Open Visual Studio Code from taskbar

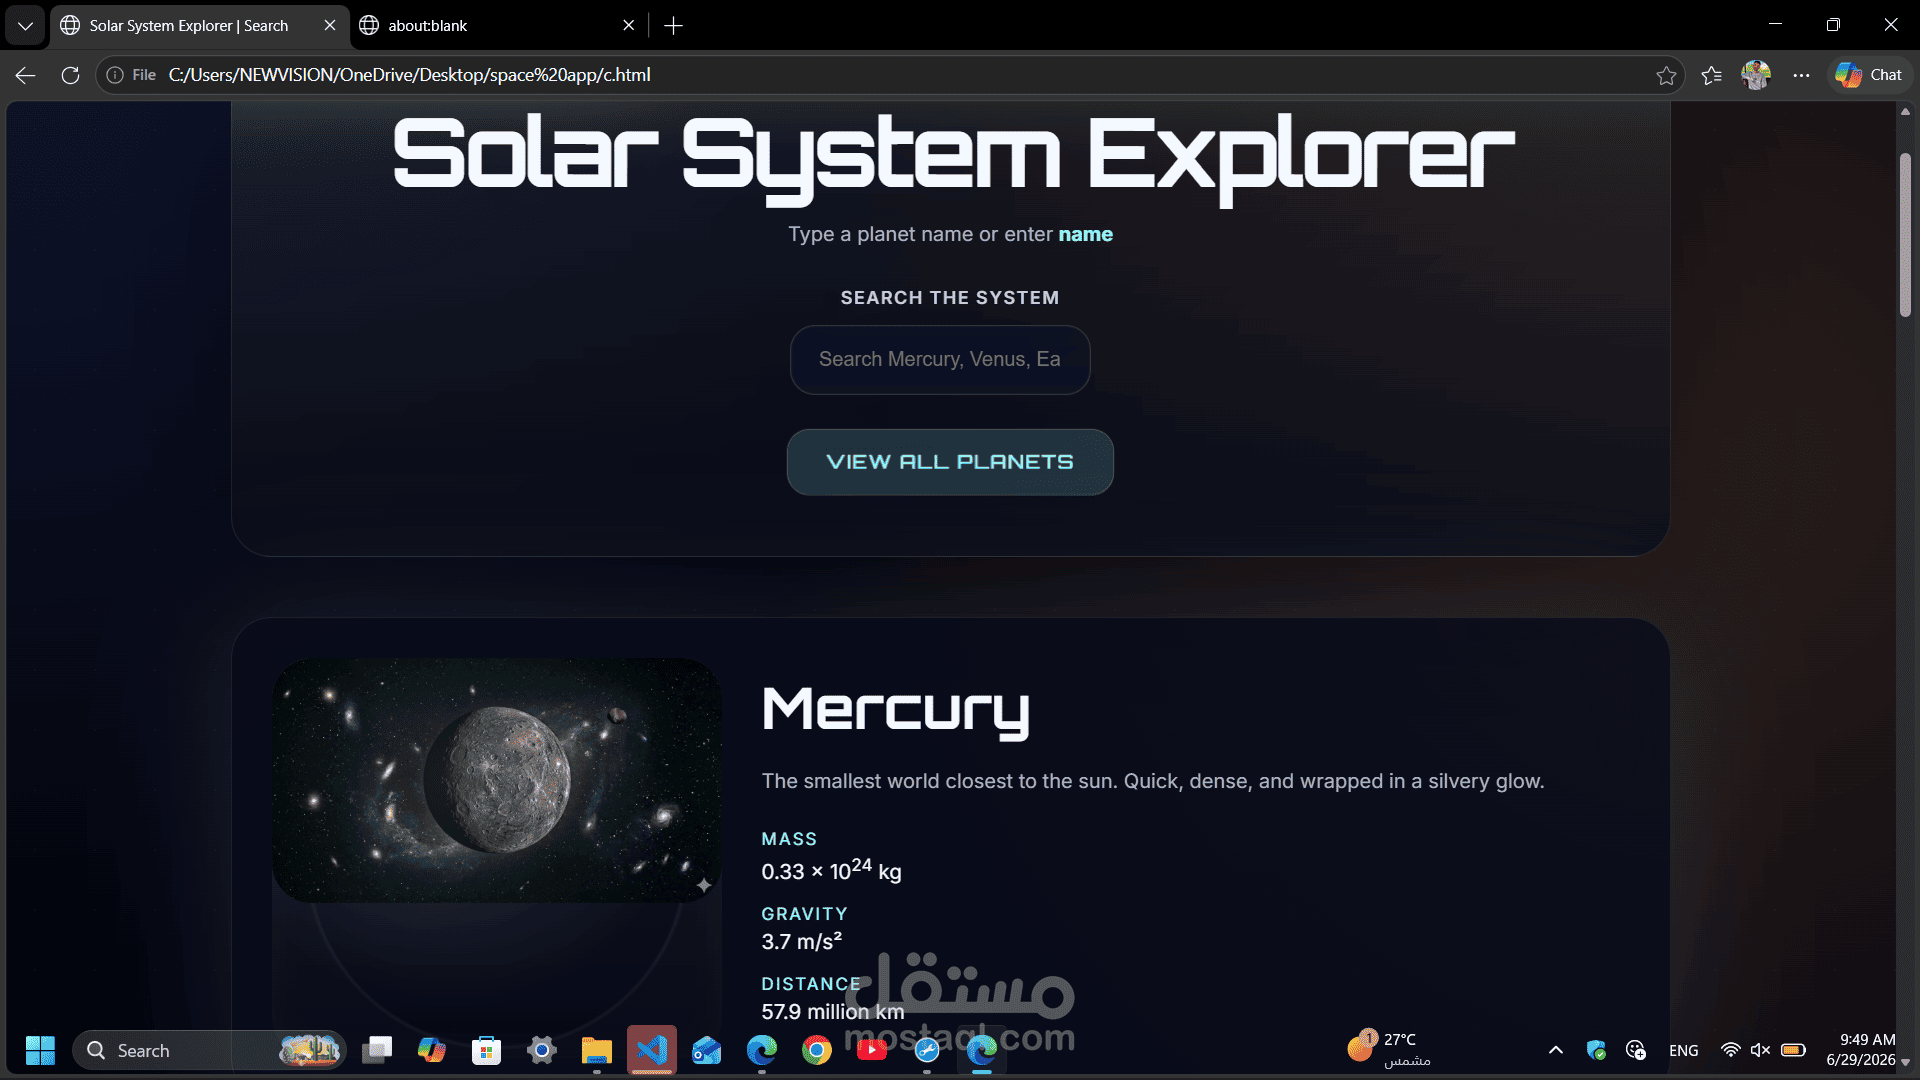click(x=652, y=1050)
